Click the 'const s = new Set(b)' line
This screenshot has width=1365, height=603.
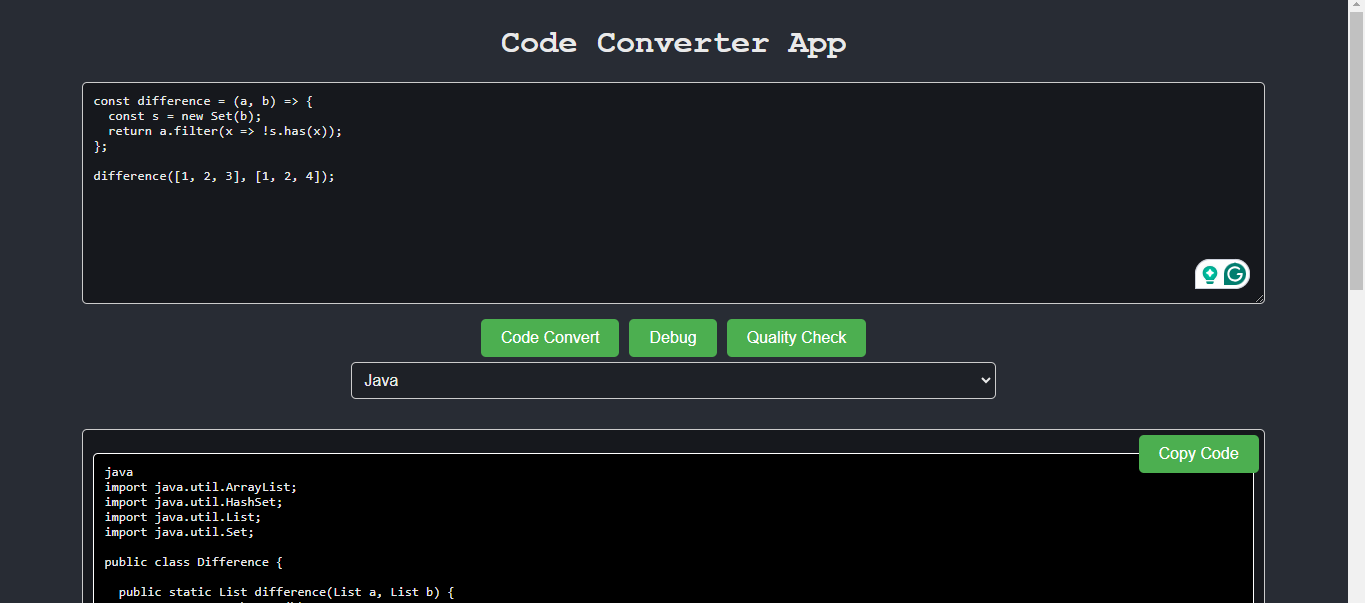point(184,116)
